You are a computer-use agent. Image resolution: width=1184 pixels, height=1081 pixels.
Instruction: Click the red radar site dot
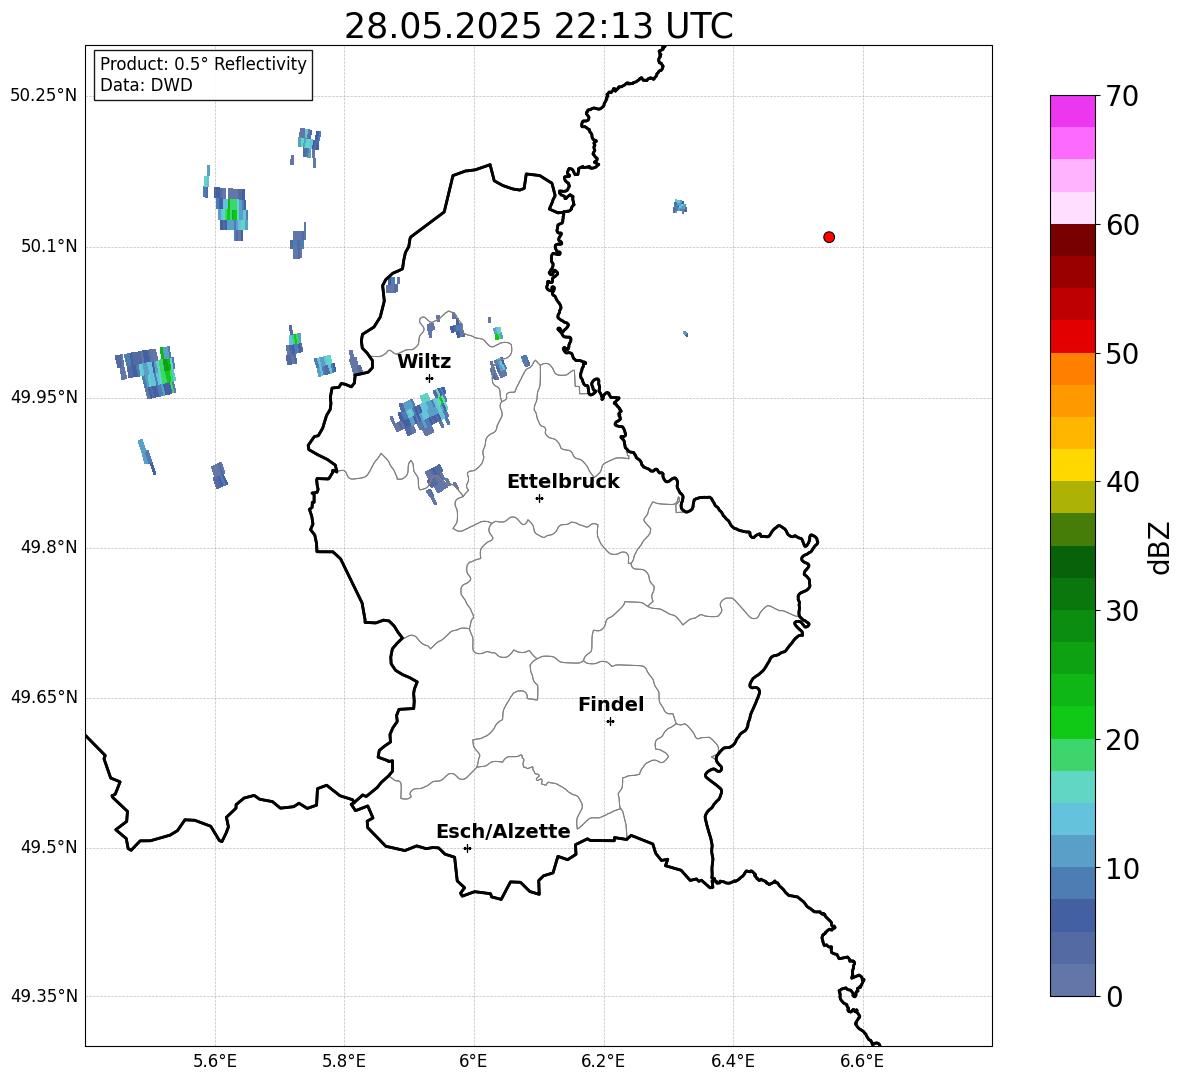click(x=829, y=237)
